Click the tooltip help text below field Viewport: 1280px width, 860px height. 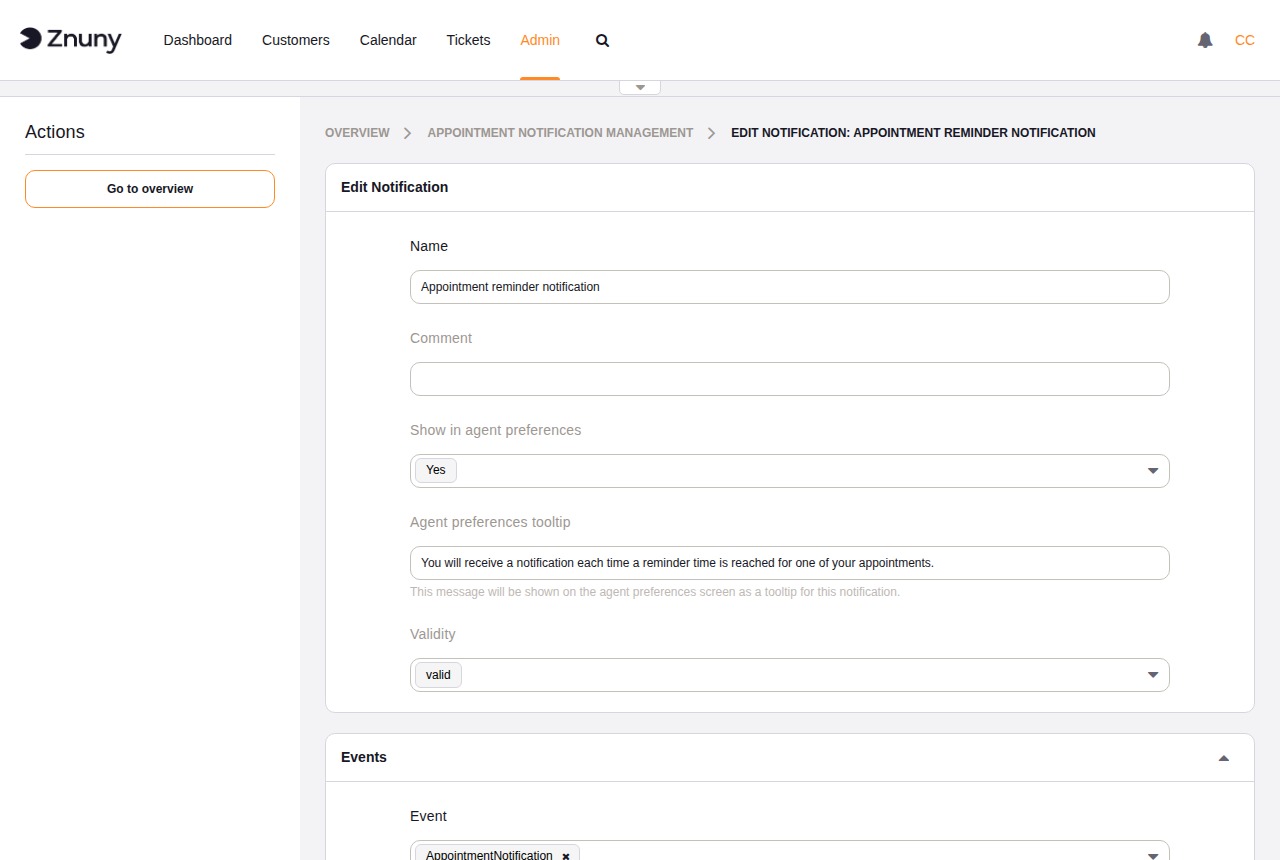point(655,592)
